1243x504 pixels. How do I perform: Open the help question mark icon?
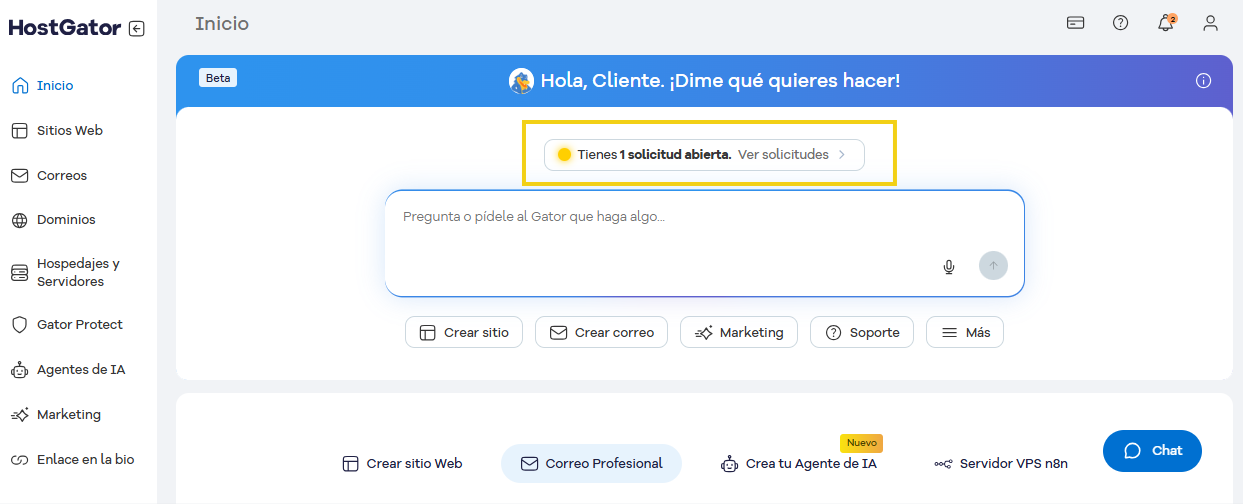tap(1121, 23)
